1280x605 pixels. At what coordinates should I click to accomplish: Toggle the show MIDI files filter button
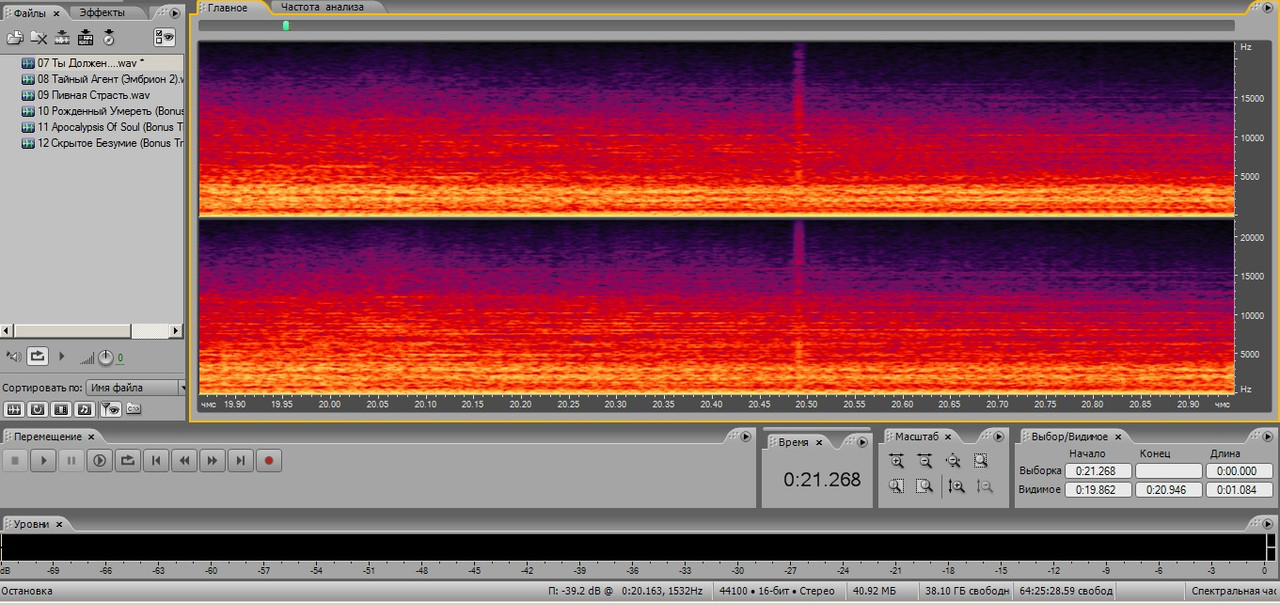[x=86, y=409]
